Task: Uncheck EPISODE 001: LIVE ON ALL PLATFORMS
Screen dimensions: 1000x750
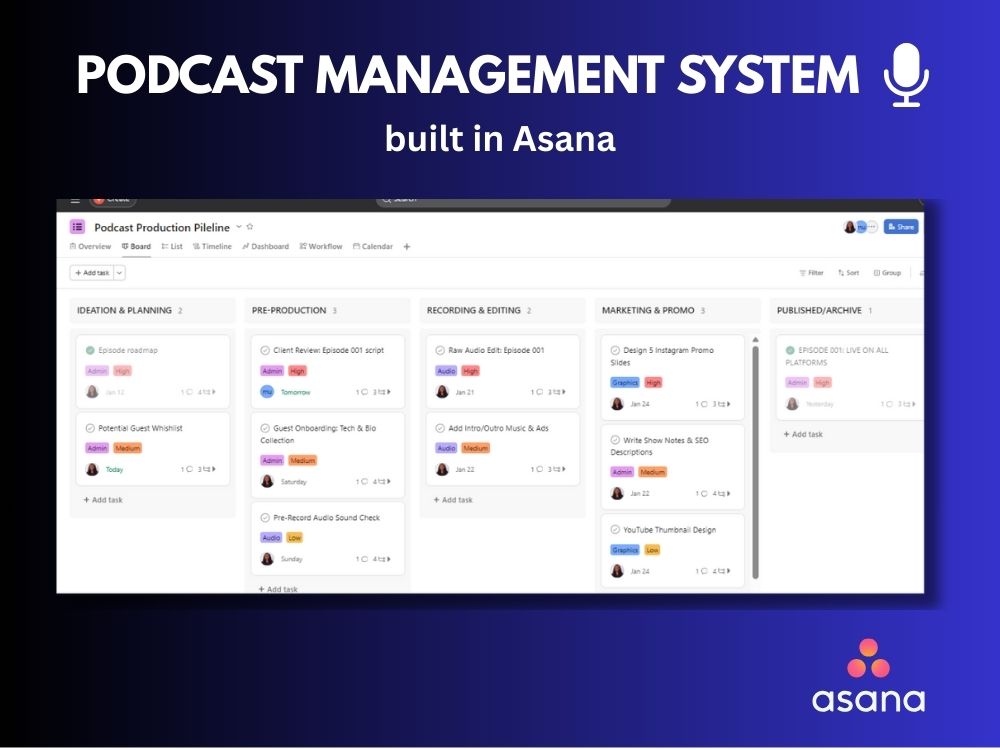Action: [790, 350]
